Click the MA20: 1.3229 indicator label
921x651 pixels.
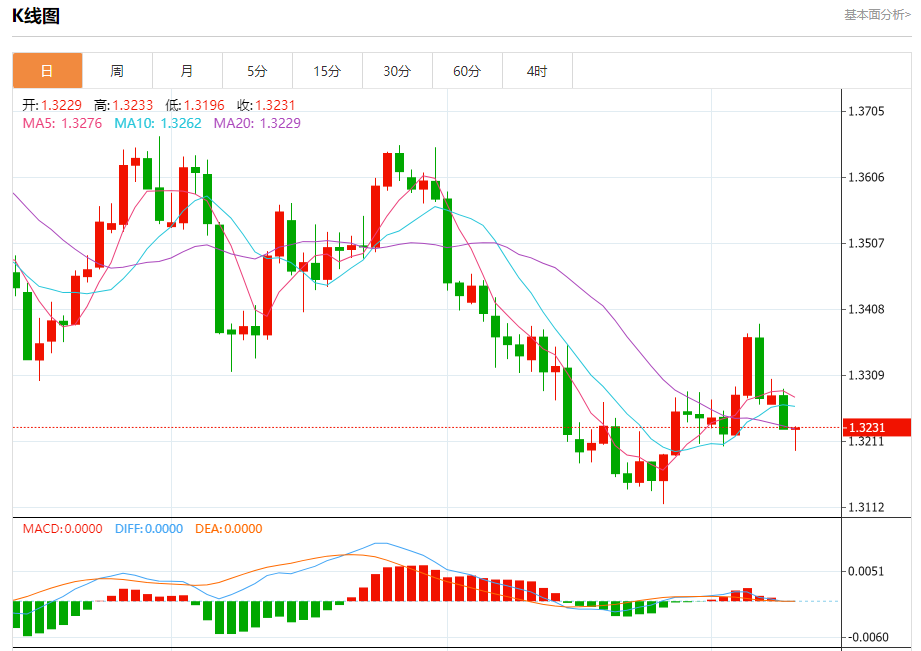[257, 123]
